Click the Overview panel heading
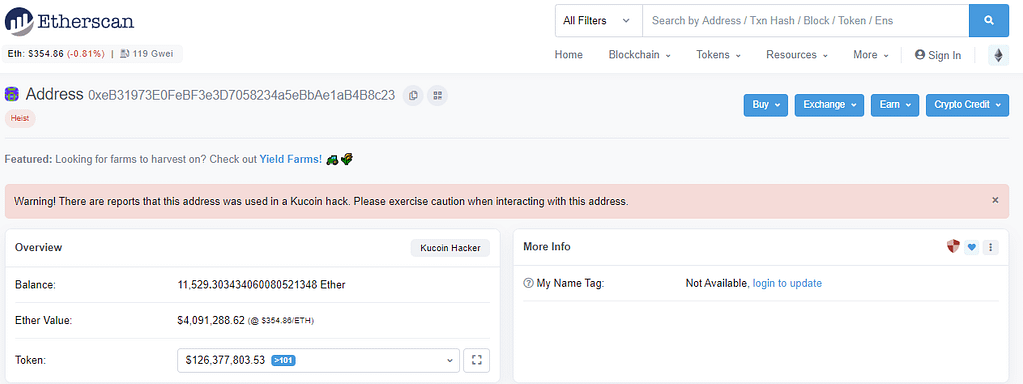Screen dimensions: 1023x384 [38, 247]
